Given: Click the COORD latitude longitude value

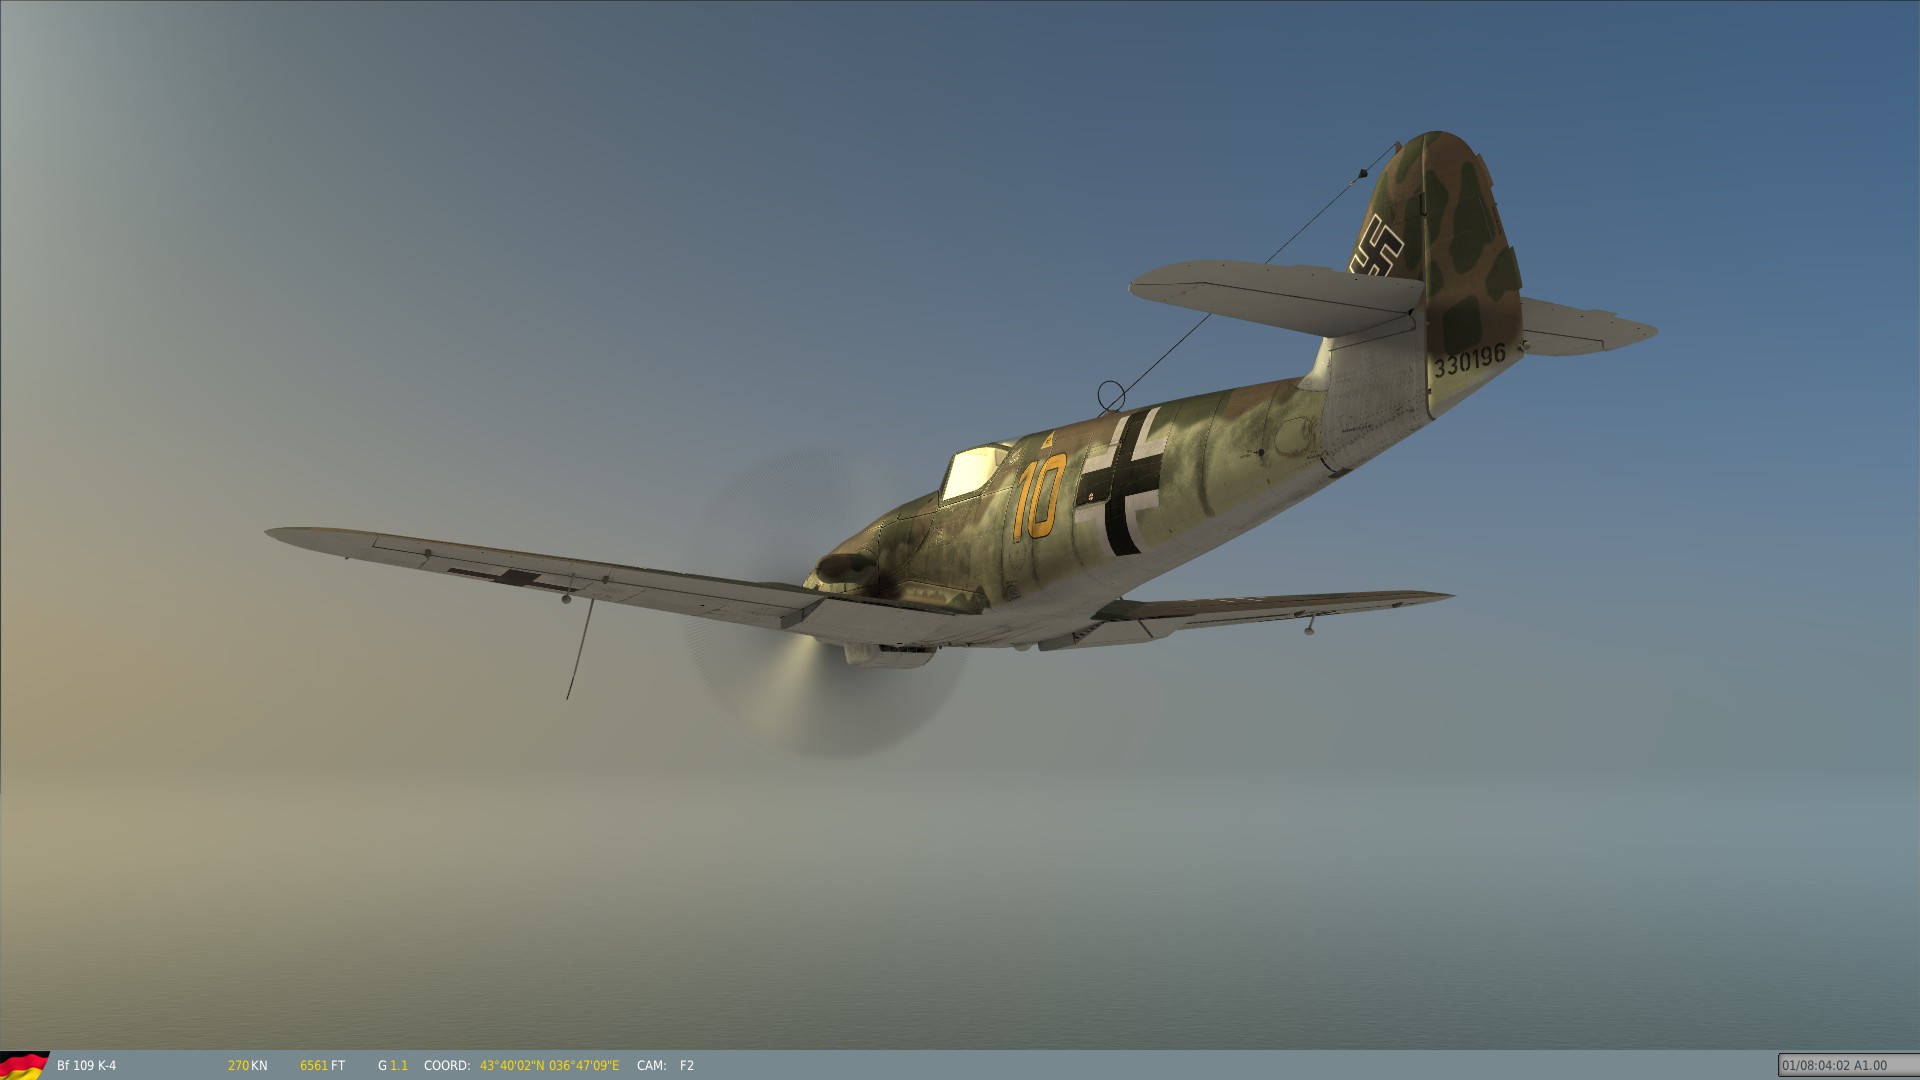Looking at the screenshot, I should click(549, 1066).
